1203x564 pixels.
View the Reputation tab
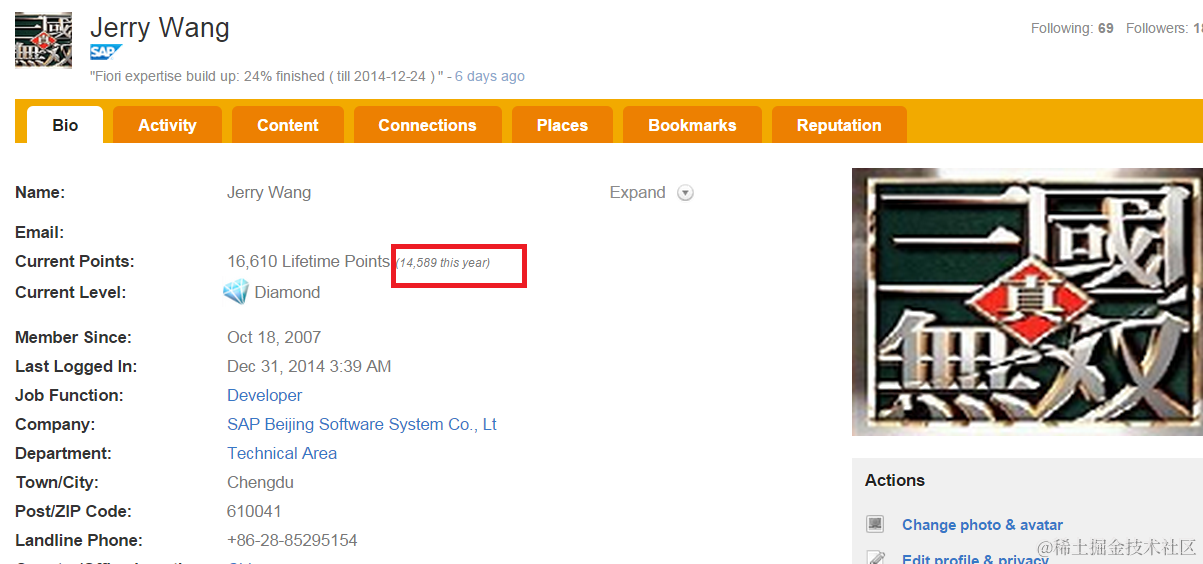pos(839,125)
